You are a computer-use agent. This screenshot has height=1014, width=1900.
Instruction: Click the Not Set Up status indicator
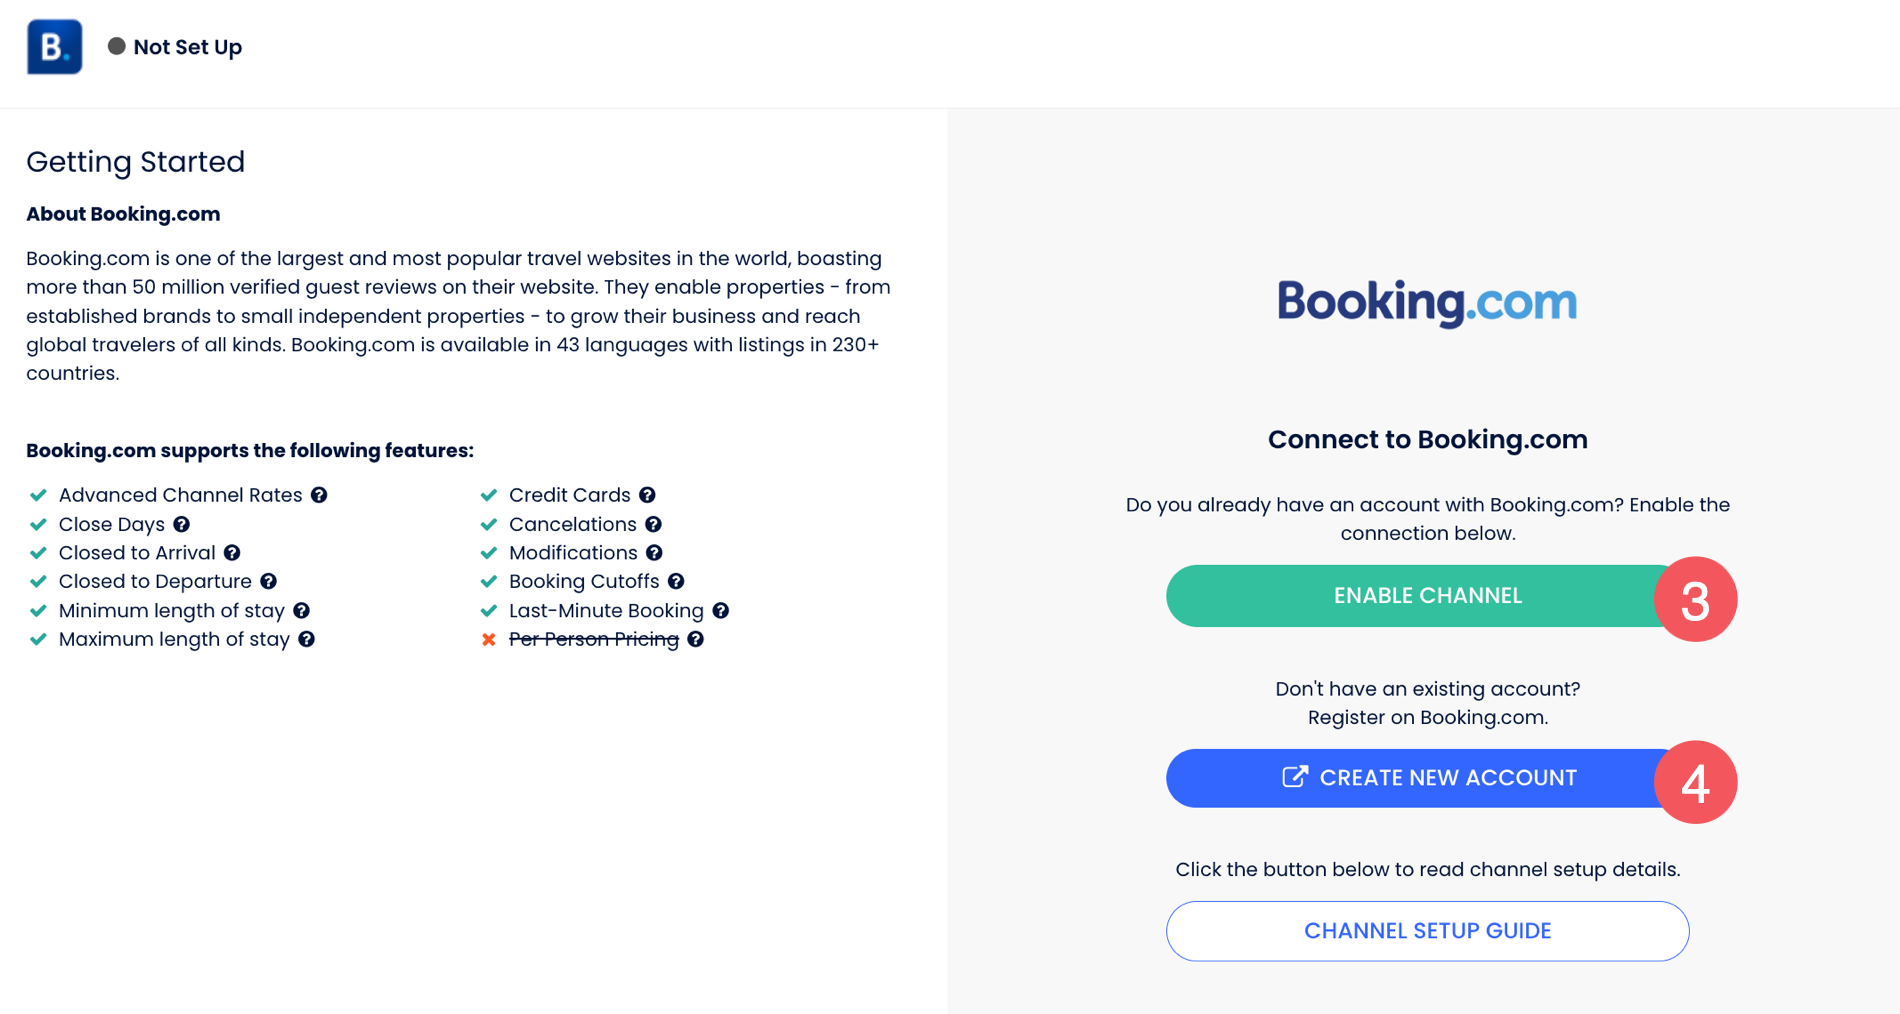tap(175, 47)
